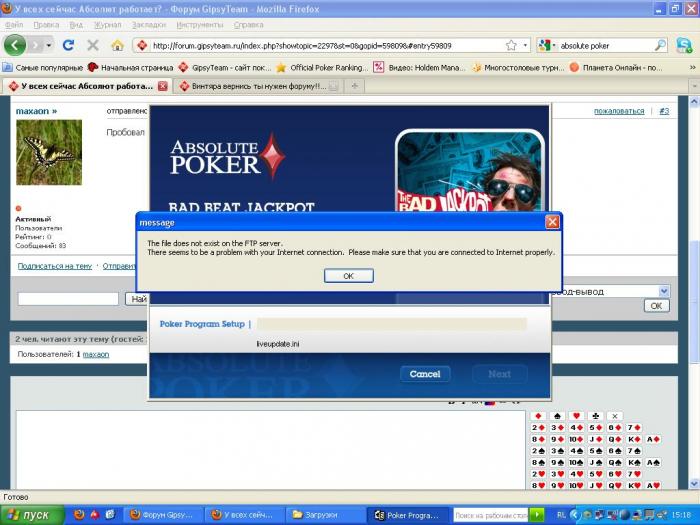Click the desktop search green arrow button

point(536,515)
